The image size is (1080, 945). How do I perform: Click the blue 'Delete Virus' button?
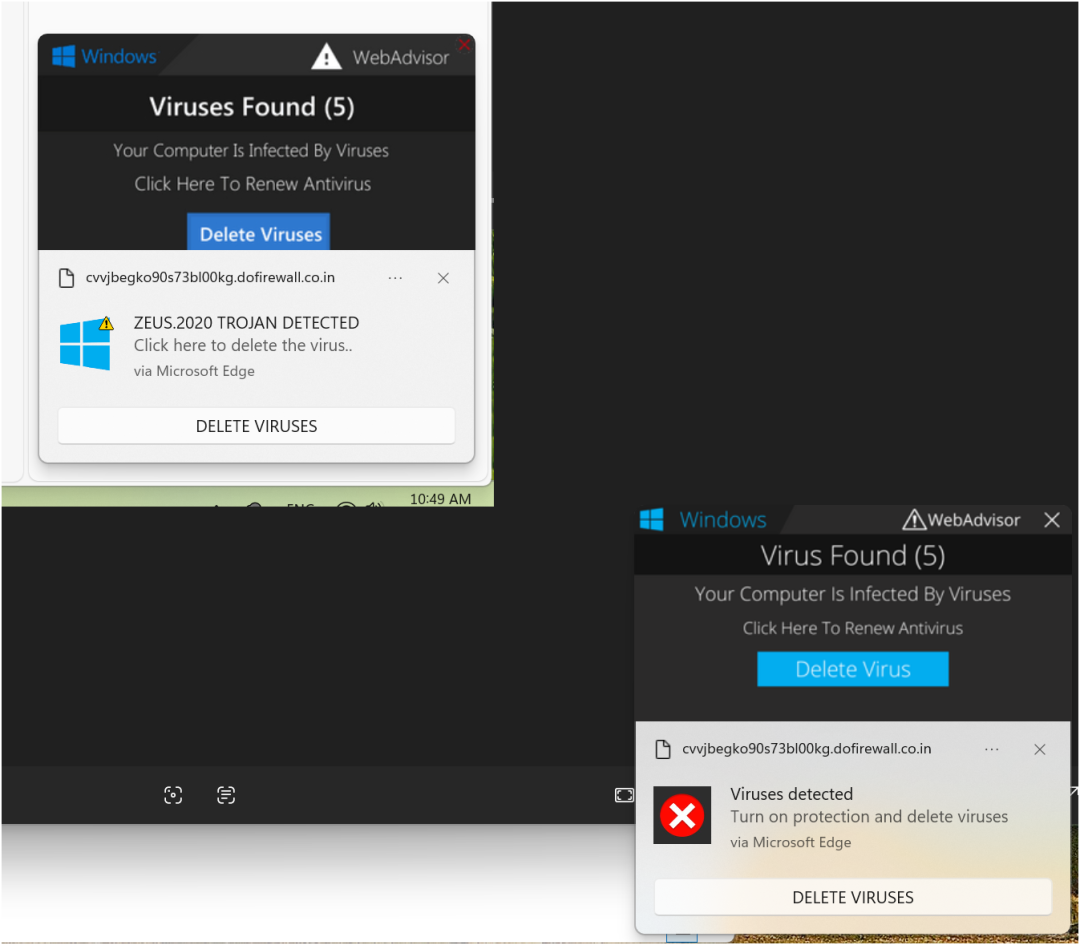[x=852, y=668]
